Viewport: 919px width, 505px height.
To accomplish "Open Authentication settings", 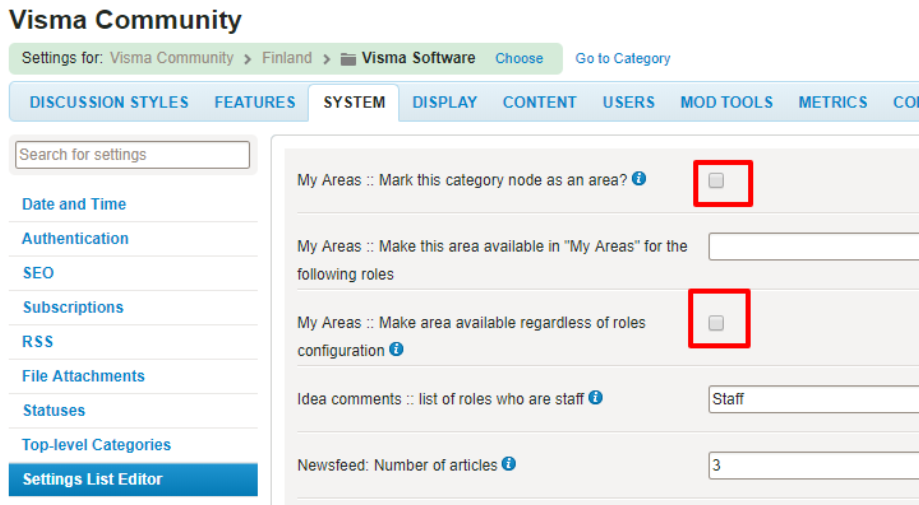I will click(75, 238).
